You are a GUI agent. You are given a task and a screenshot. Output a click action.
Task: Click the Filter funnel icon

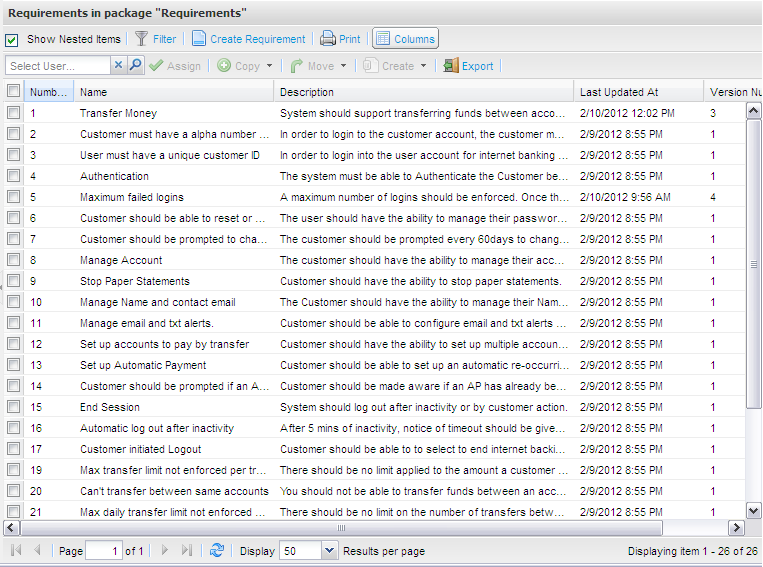(x=142, y=39)
